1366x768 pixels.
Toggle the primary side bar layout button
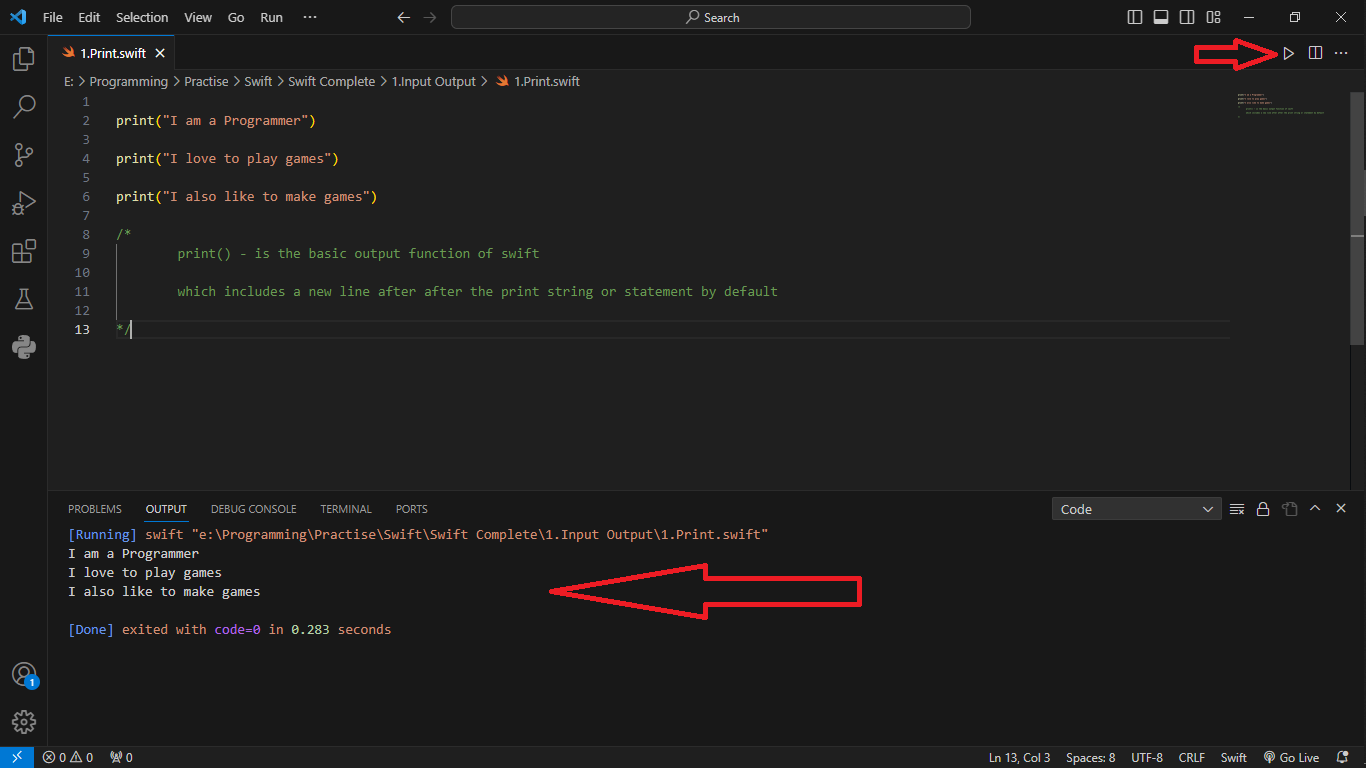coord(1135,17)
